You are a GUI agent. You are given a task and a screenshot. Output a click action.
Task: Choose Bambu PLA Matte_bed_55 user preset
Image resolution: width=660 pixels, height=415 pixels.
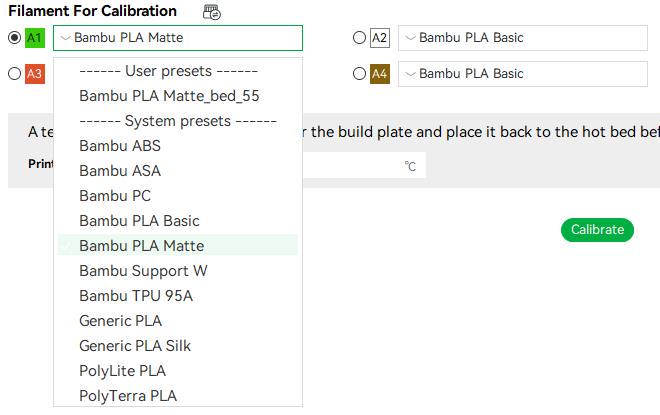point(178,96)
